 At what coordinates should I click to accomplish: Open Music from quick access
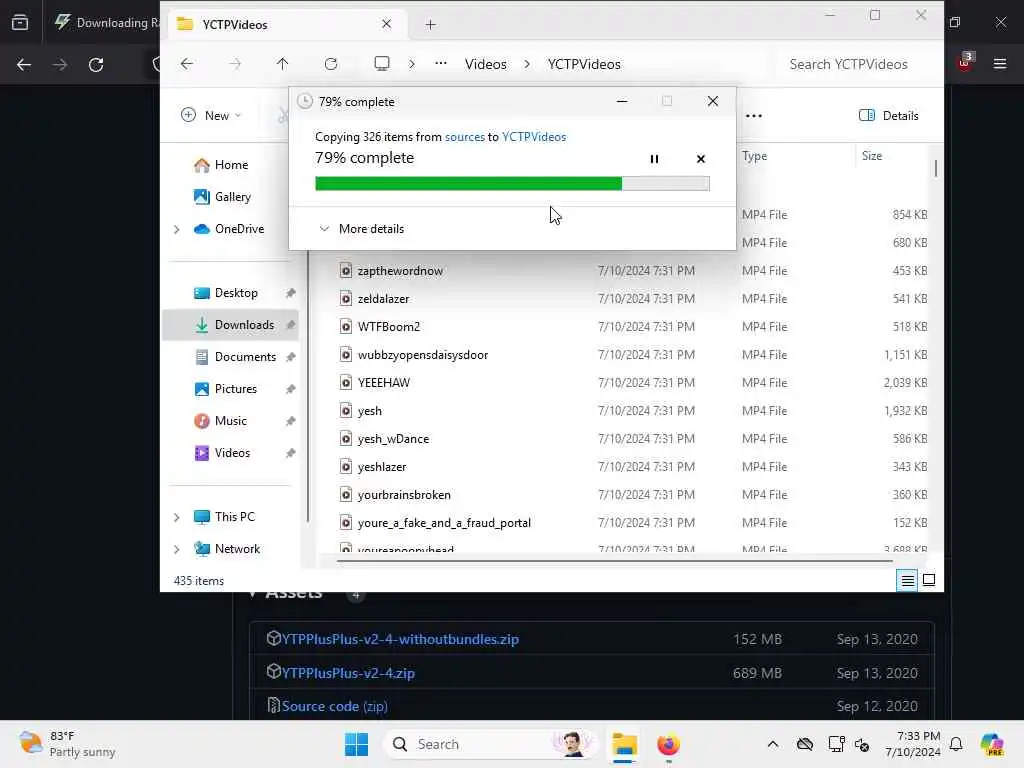pyautogui.click(x=221, y=421)
